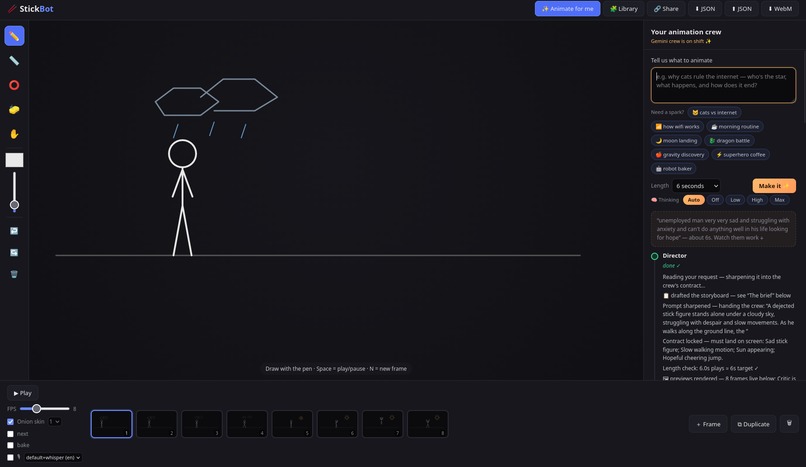Open the 'default+whisper (en)' dropdown
Image resolution: width=806 pixels, height=467 pixels.
[x=53, y=457]
